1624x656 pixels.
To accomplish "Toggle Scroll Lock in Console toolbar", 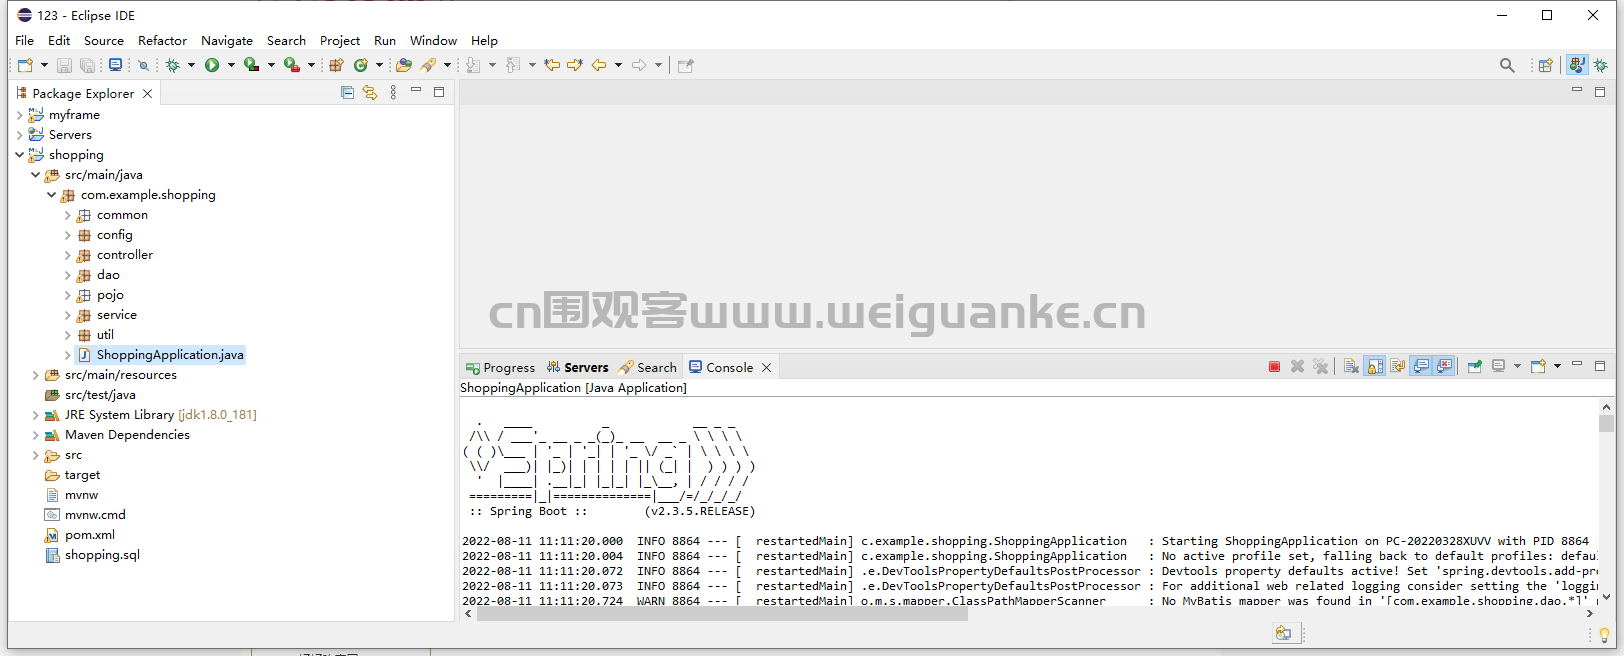I will [x=1375, y=367].
